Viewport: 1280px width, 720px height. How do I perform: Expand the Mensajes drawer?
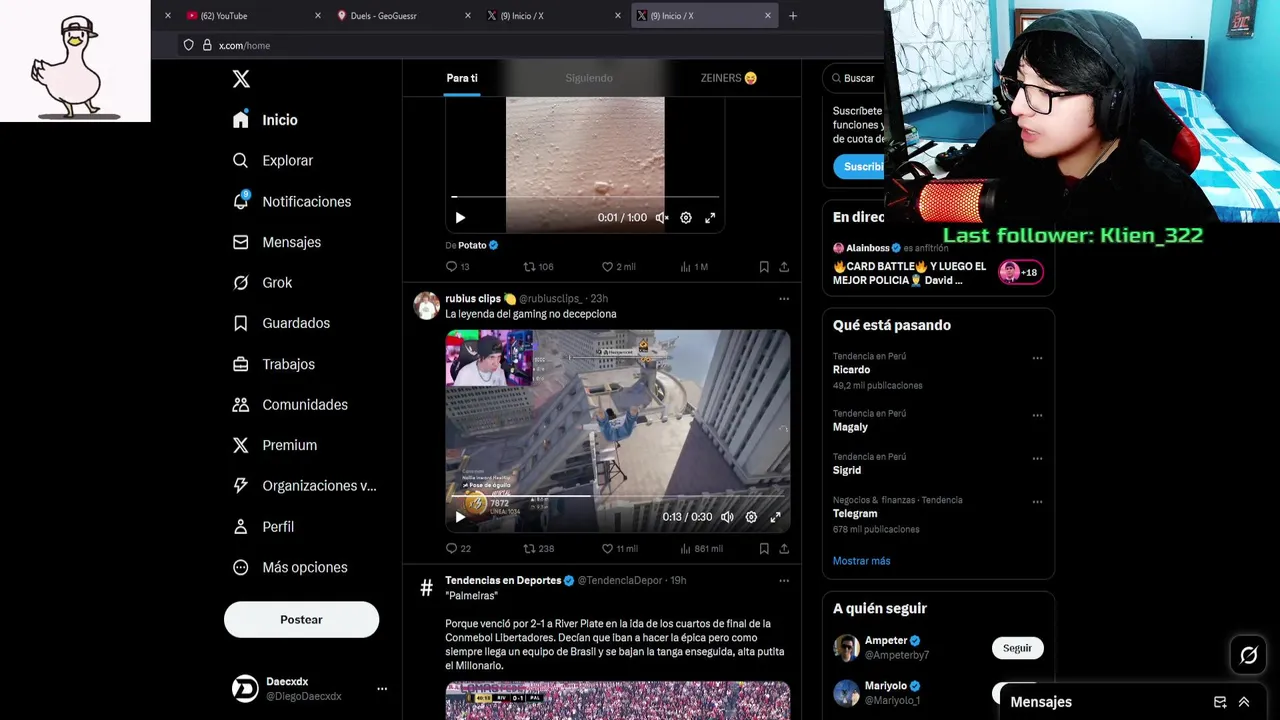click(x=1244, y=702)
